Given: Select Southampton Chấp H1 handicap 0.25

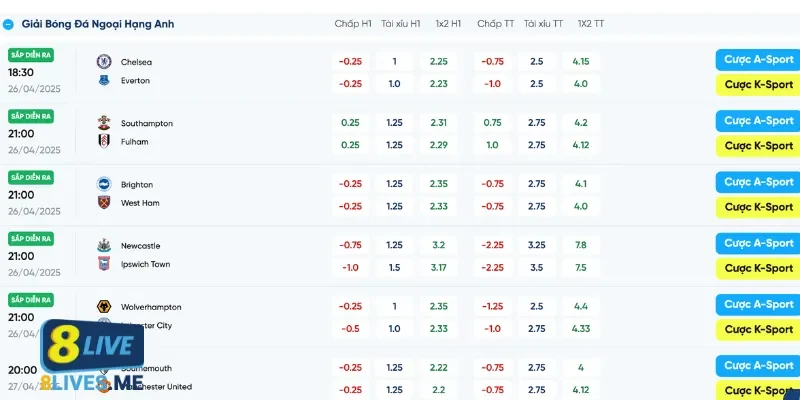Looking at the screenshot, I should 350,123.
